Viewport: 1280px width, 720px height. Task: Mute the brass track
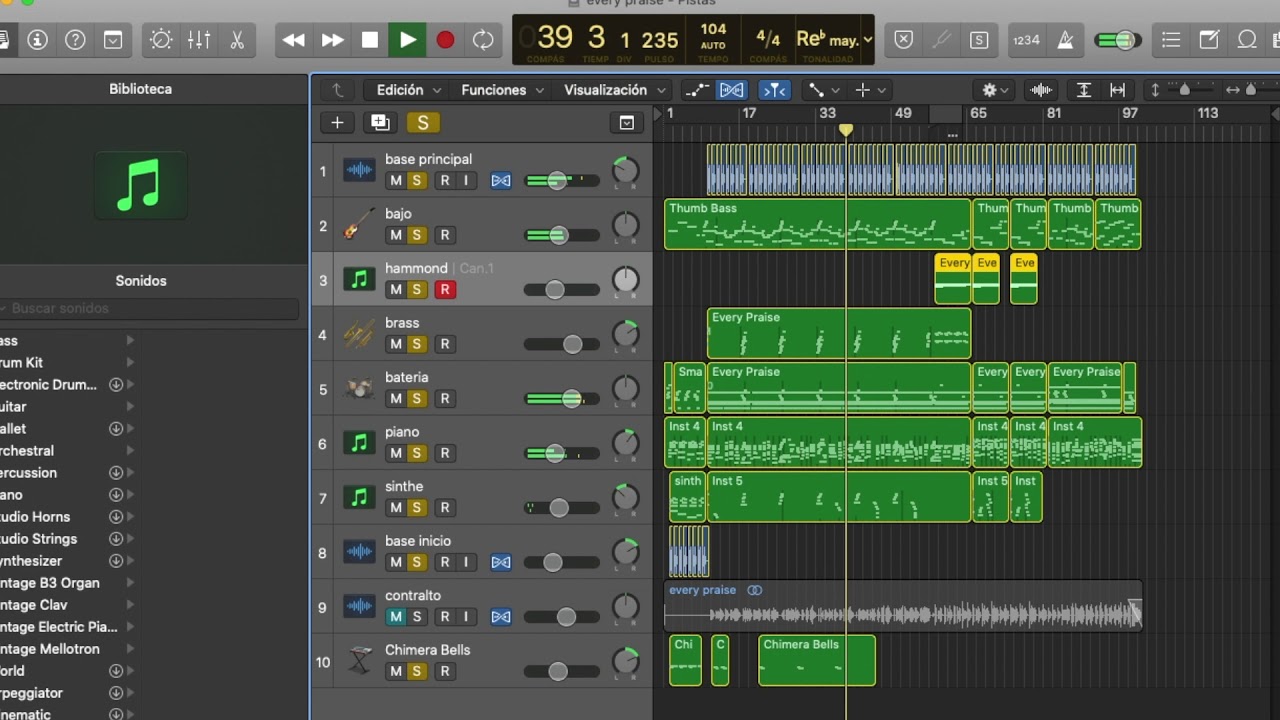396,344
